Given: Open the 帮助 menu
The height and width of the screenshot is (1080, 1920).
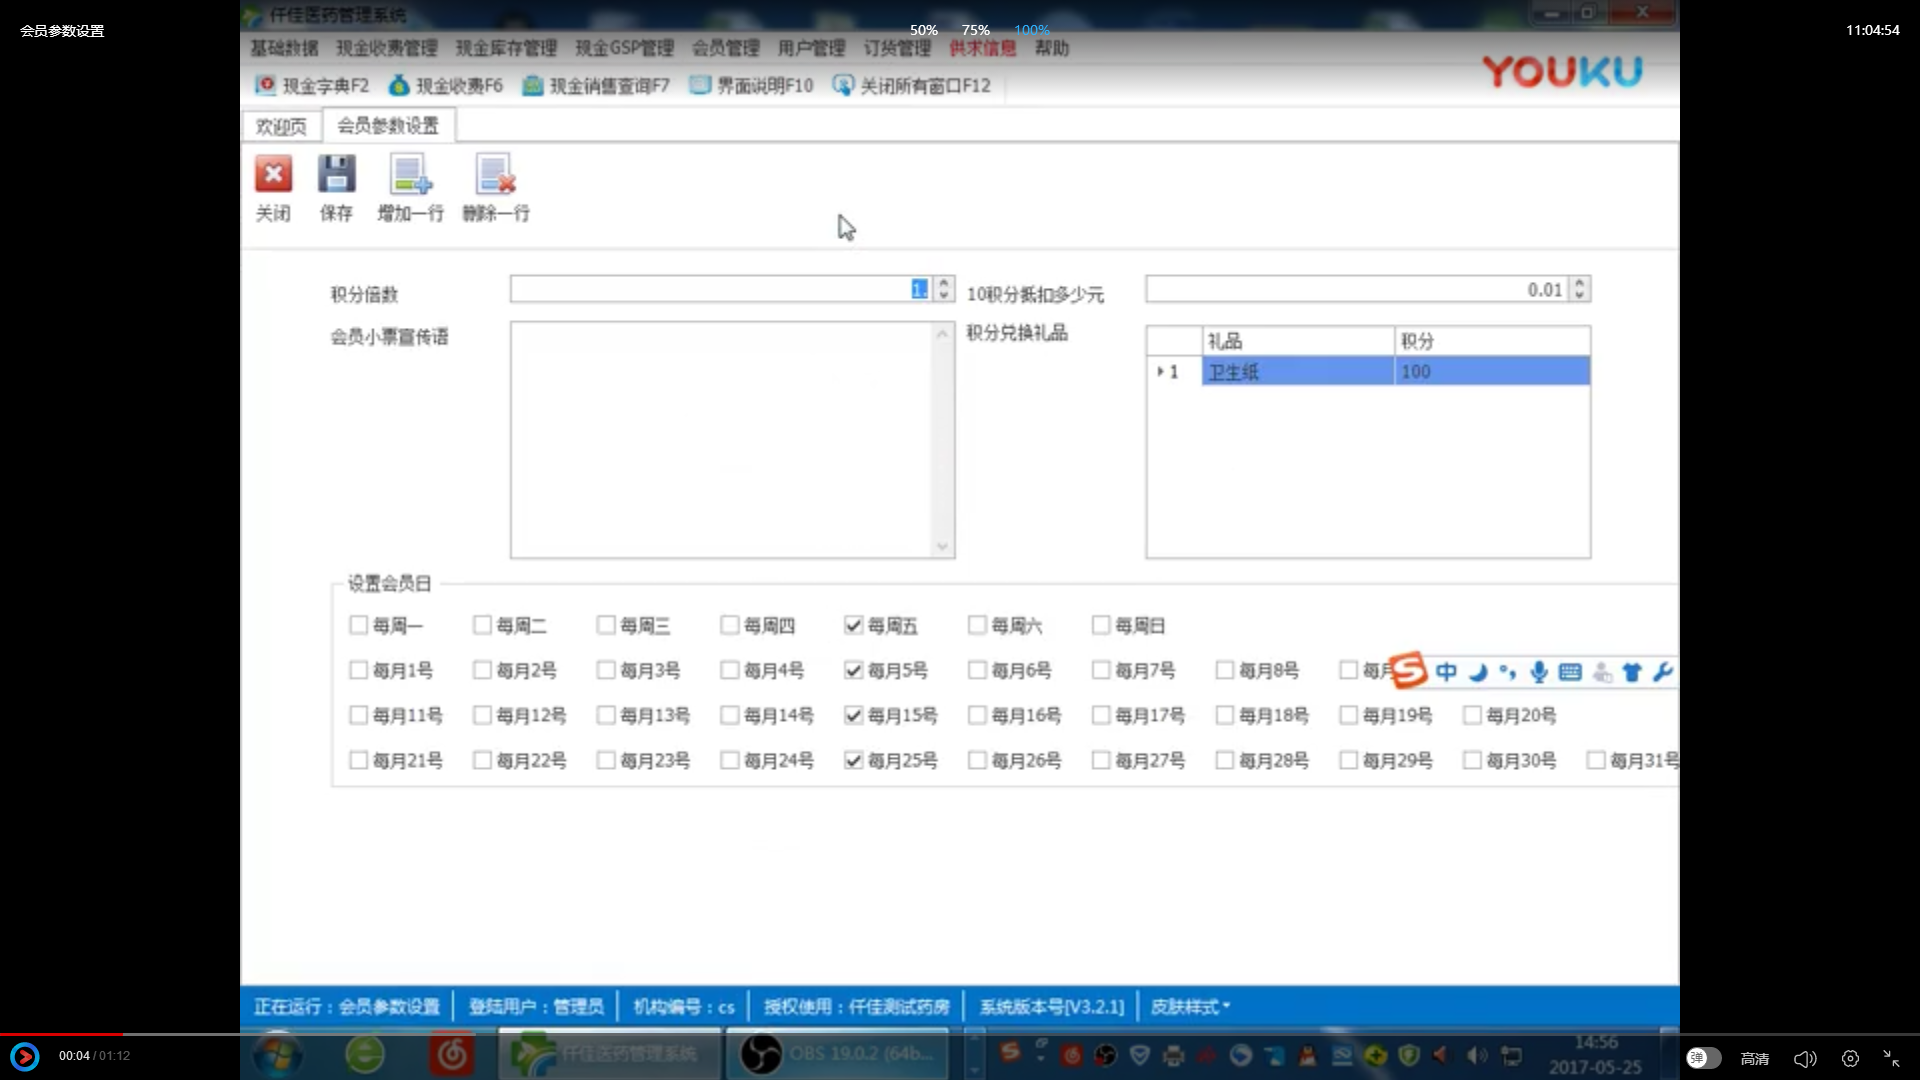Looking at the screenshot, I should 1052,48.
